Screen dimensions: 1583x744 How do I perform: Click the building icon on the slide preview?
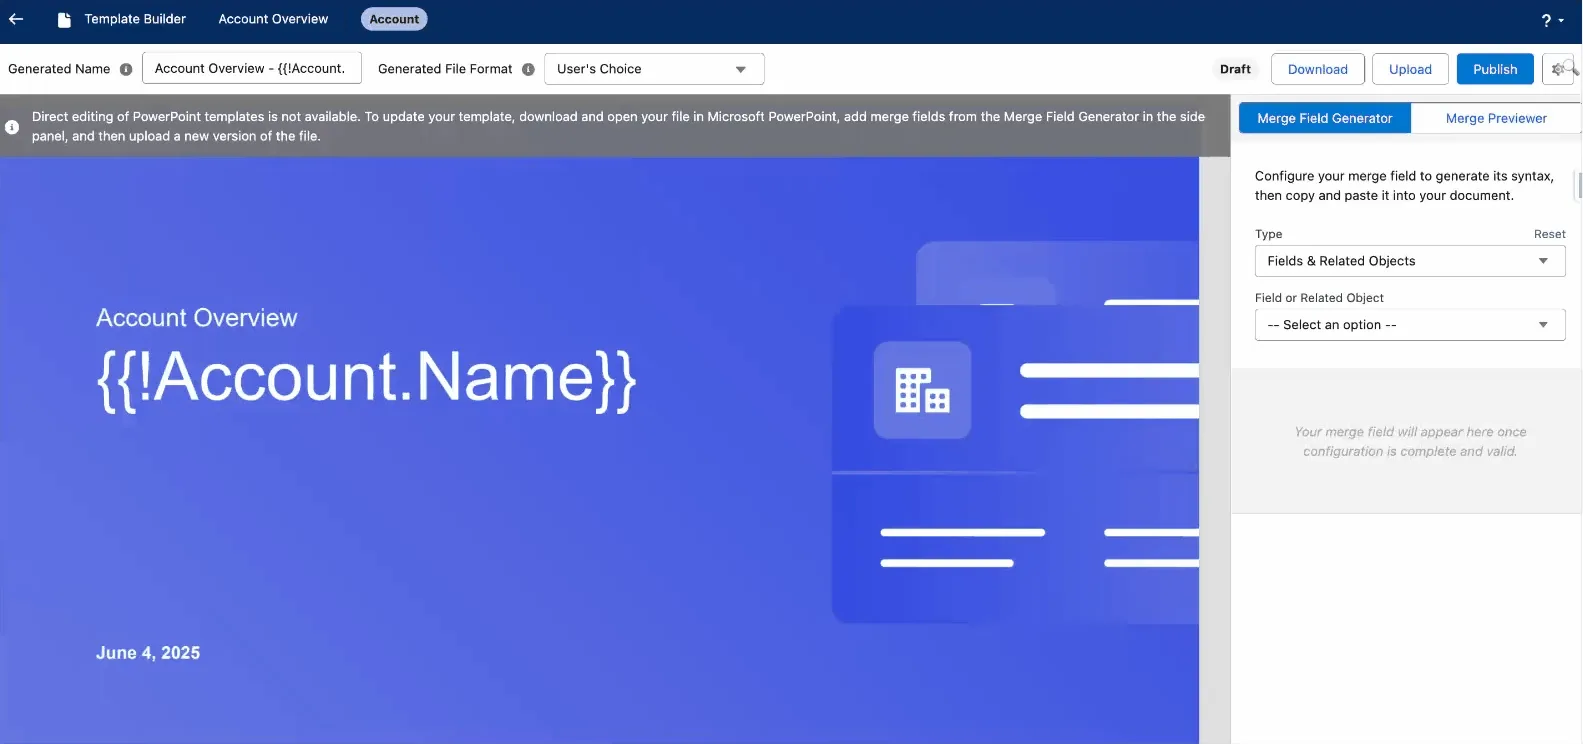coord(922,390)
